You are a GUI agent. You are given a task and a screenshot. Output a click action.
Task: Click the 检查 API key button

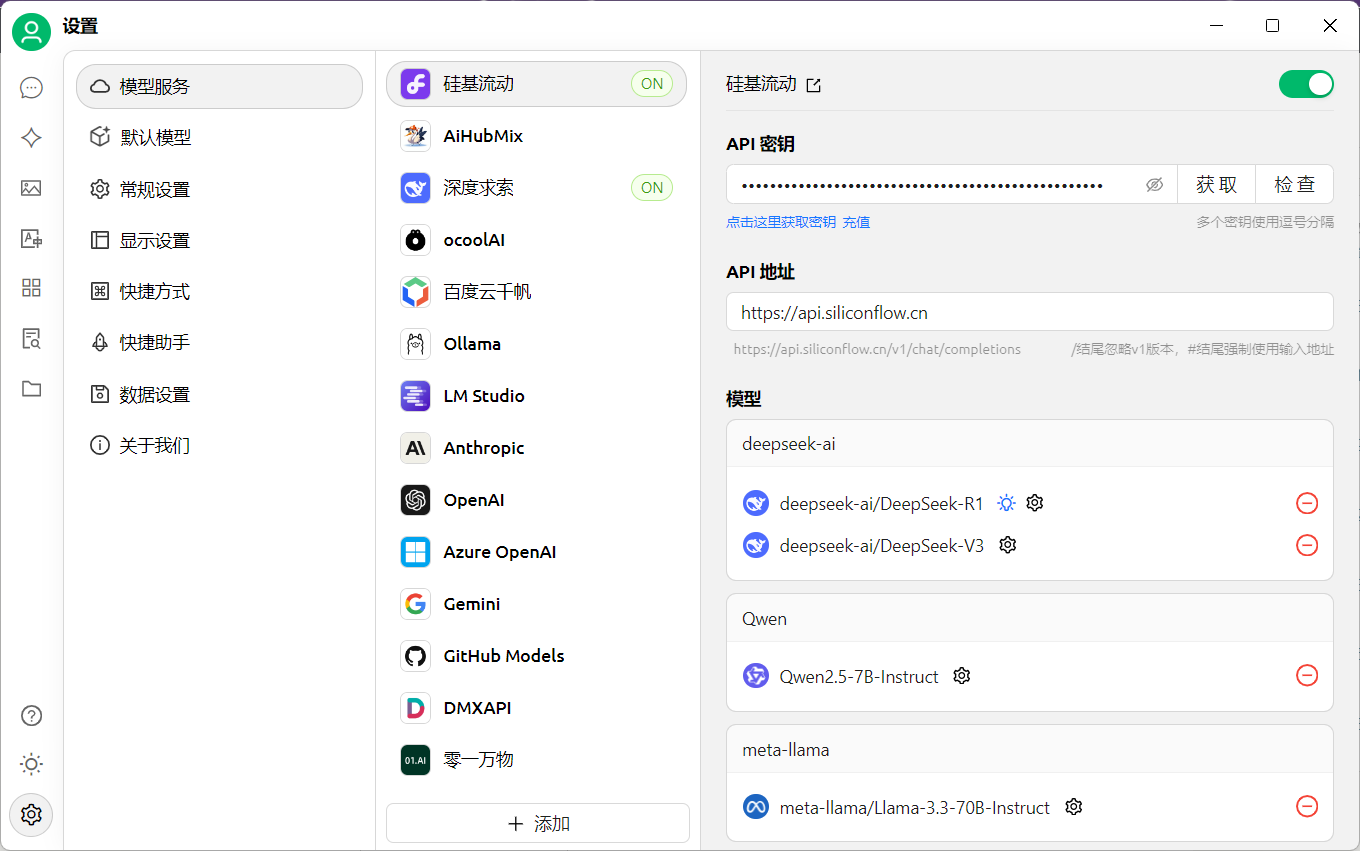pos(1295,184)
